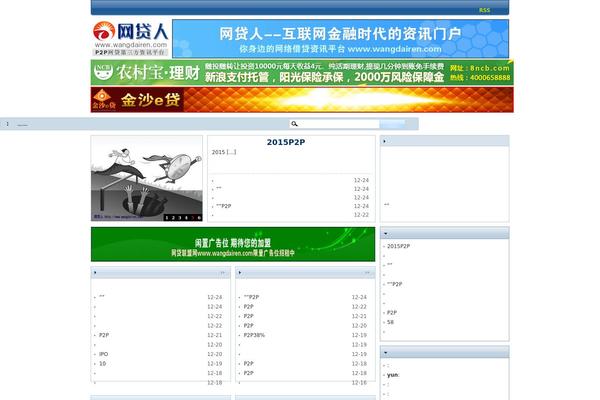This screenshot has height=400, width=600.
Task: Click the 网贷人 site logo
Action: tap(130, 39)
